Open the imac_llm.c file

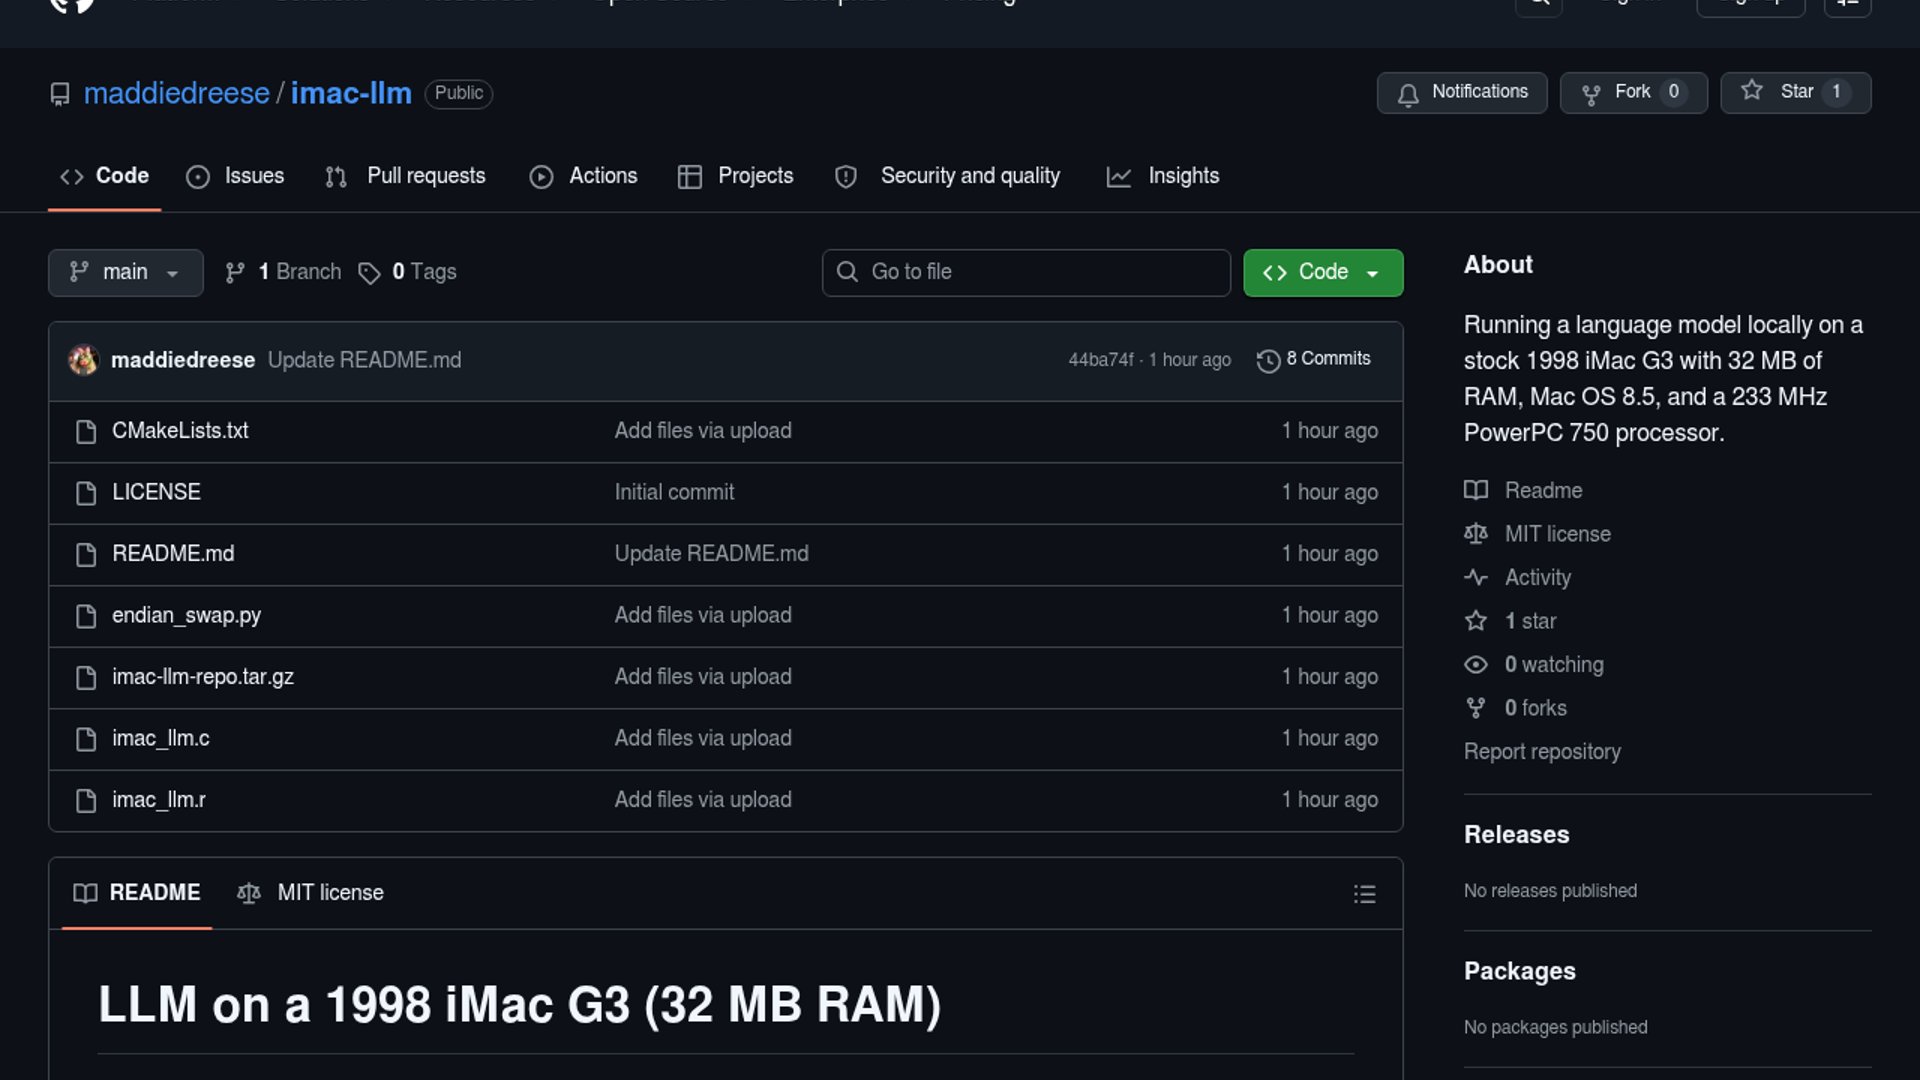161,739
